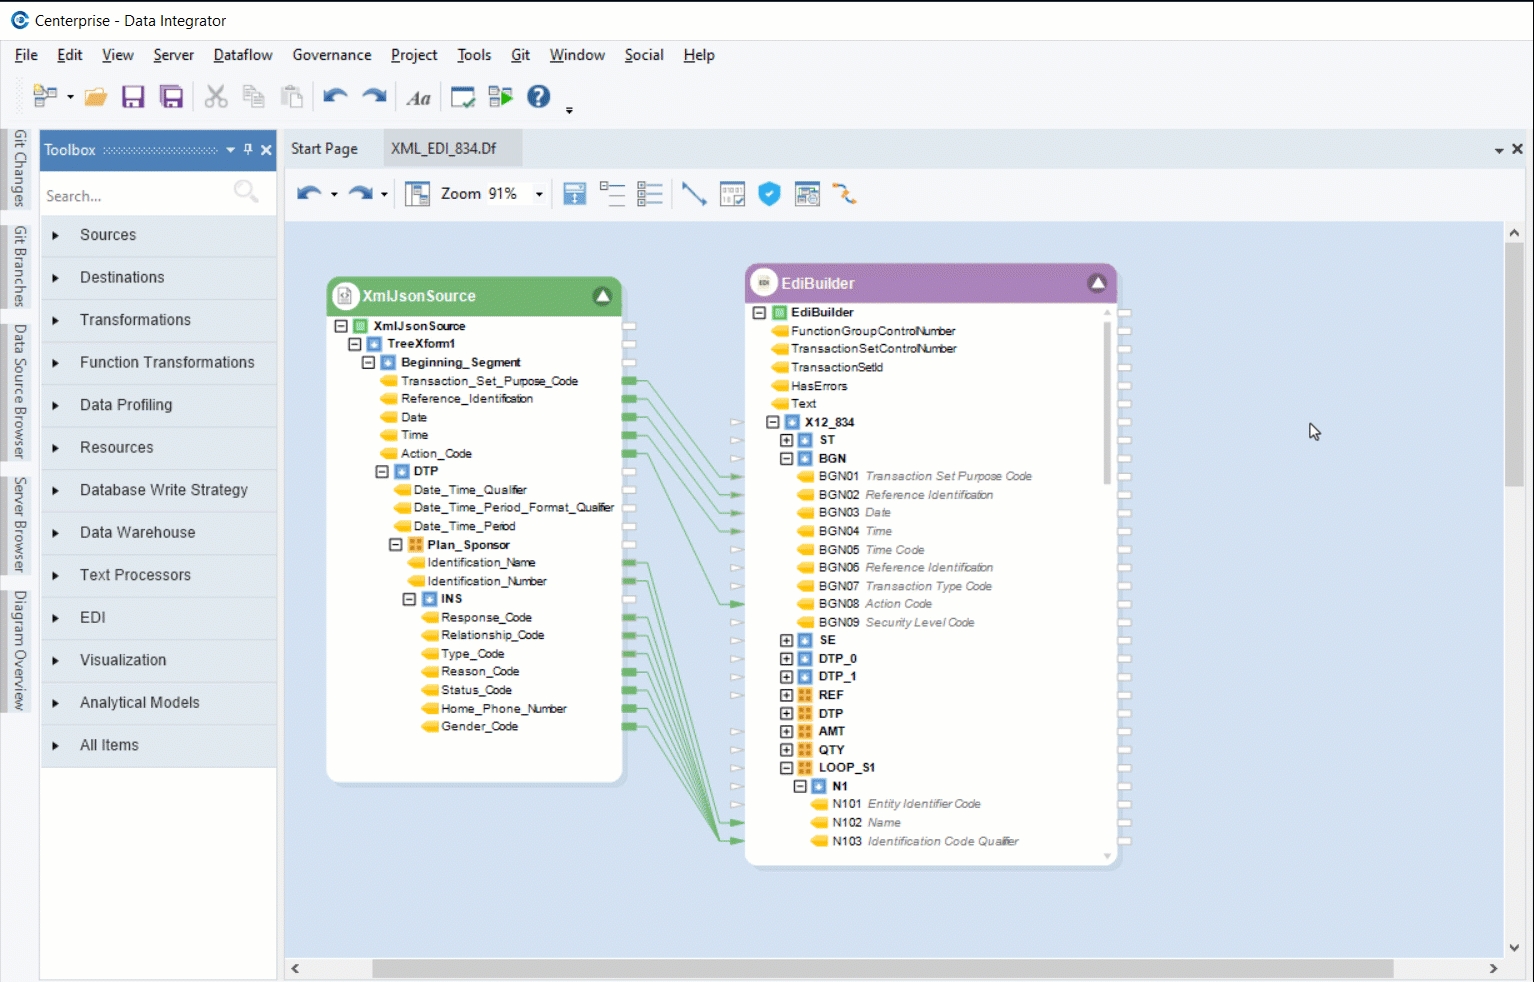This screenshot has height=982, width=1534.
Task: Start the dataflow with the run icon
Action: coord(500,97)
